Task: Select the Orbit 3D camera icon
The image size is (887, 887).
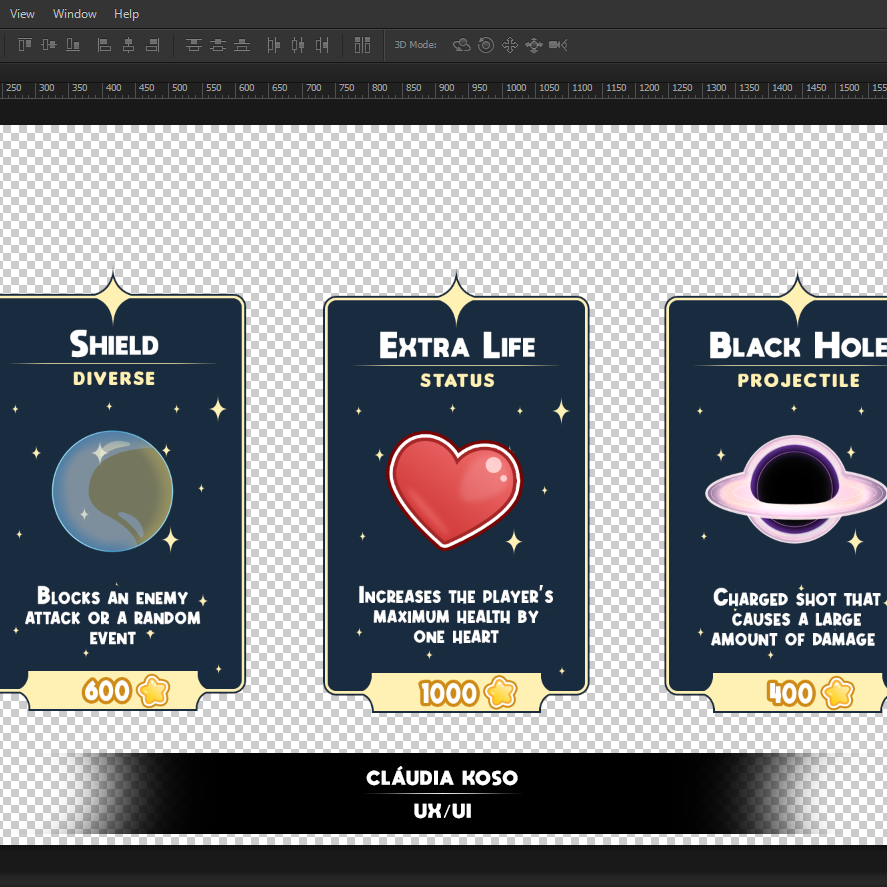Action: coord(461,45)
